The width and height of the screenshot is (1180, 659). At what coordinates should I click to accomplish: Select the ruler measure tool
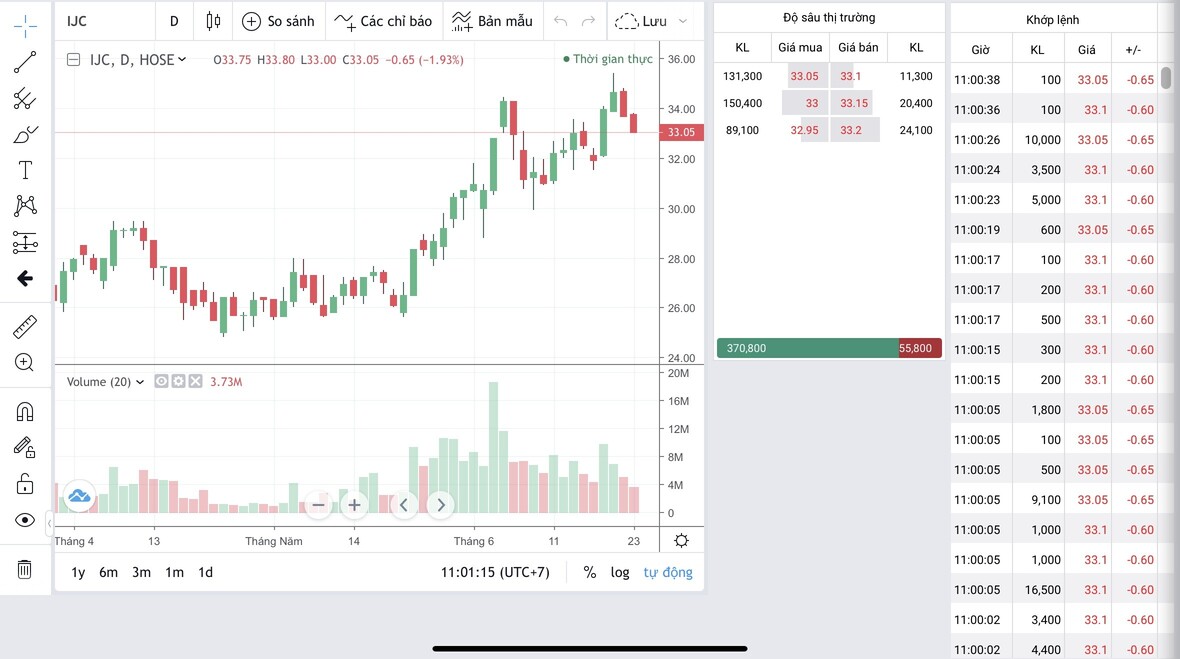coord(25,327)
